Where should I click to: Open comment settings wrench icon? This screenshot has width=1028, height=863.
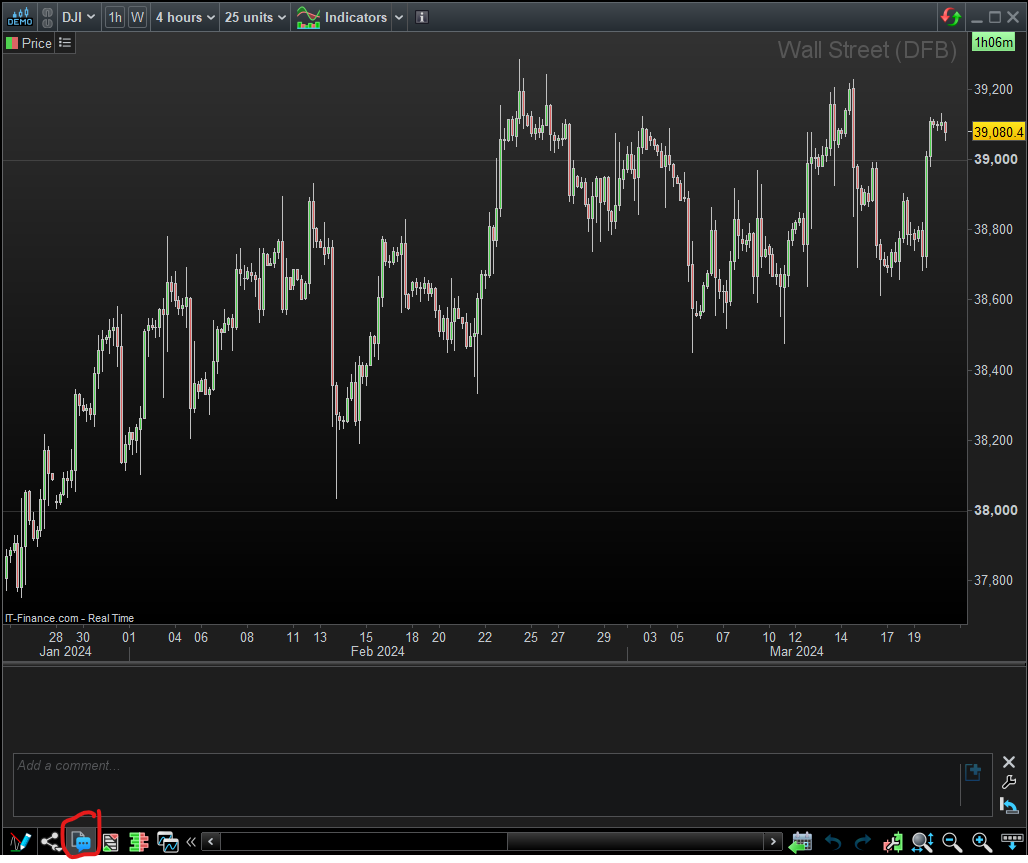coord(1009,782)
